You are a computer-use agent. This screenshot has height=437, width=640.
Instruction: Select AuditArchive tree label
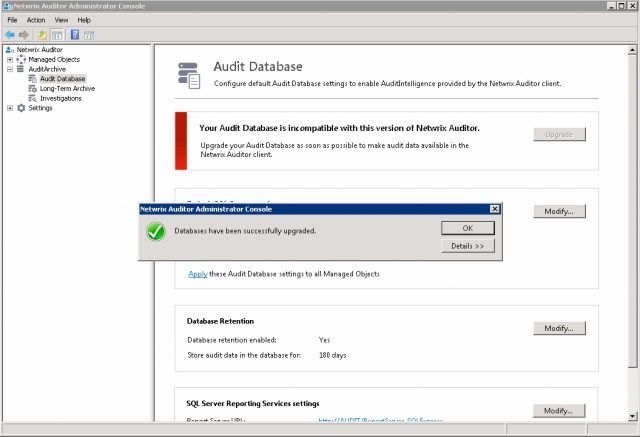(47, 69)
